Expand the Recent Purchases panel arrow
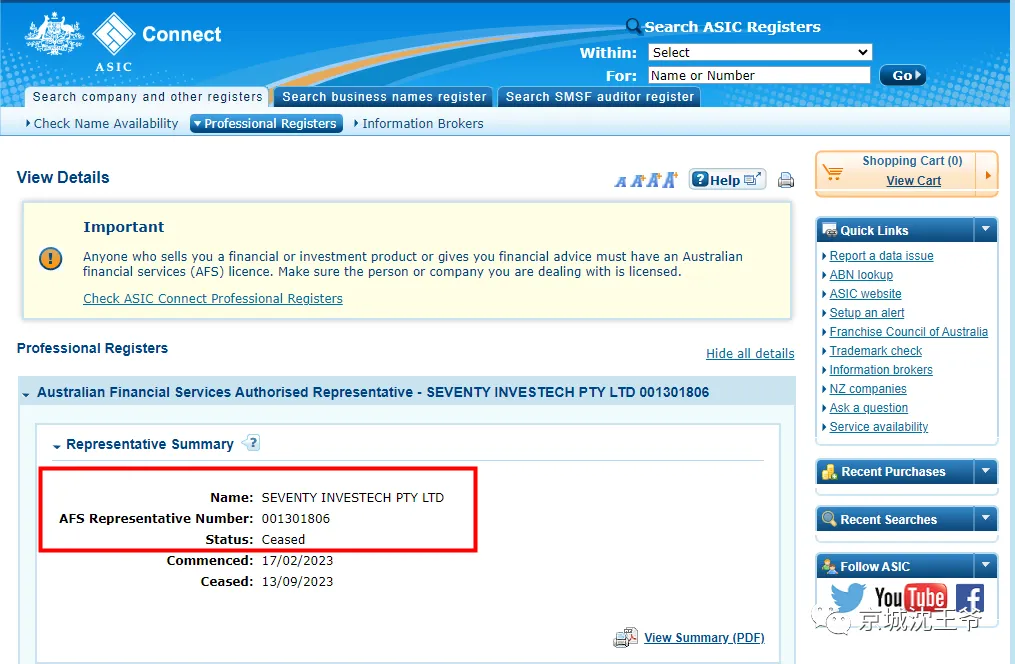This screenshot has width=1015, height=664. (985, 471)
